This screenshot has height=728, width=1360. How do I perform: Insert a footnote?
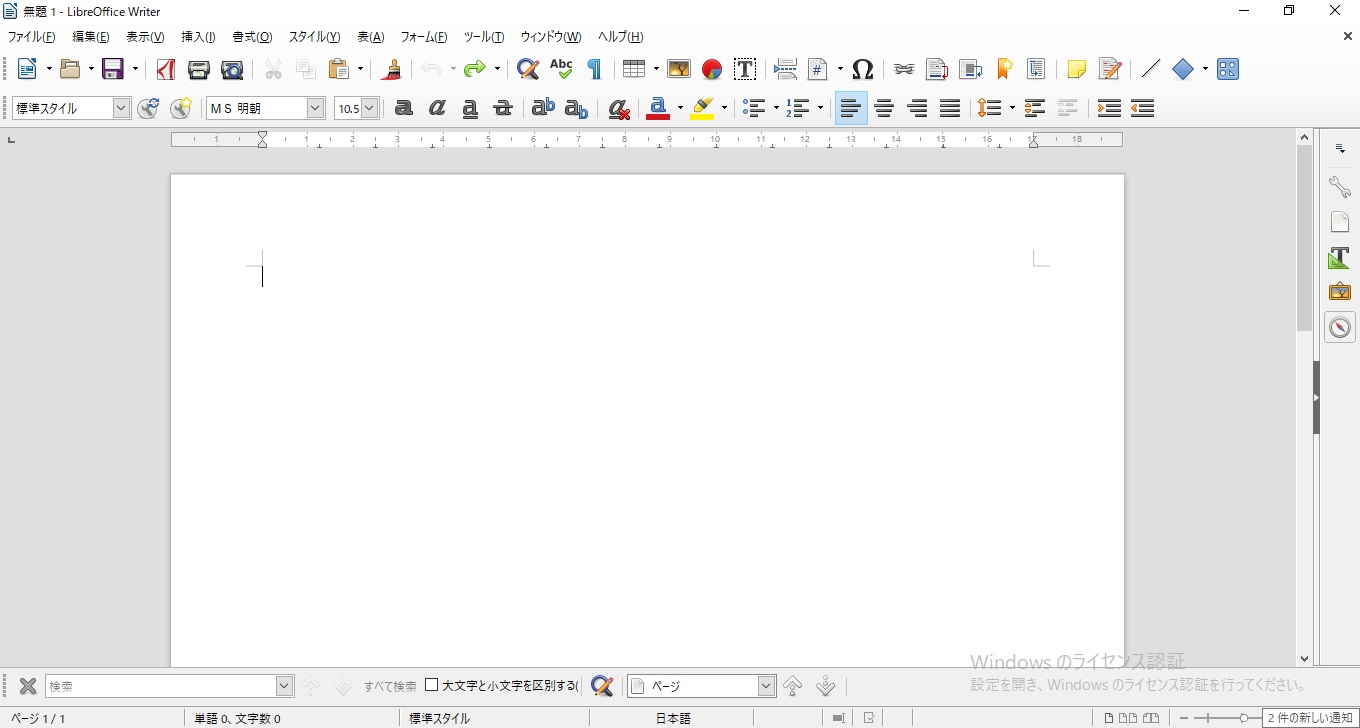pyautogui.click(x=937, y=69)
